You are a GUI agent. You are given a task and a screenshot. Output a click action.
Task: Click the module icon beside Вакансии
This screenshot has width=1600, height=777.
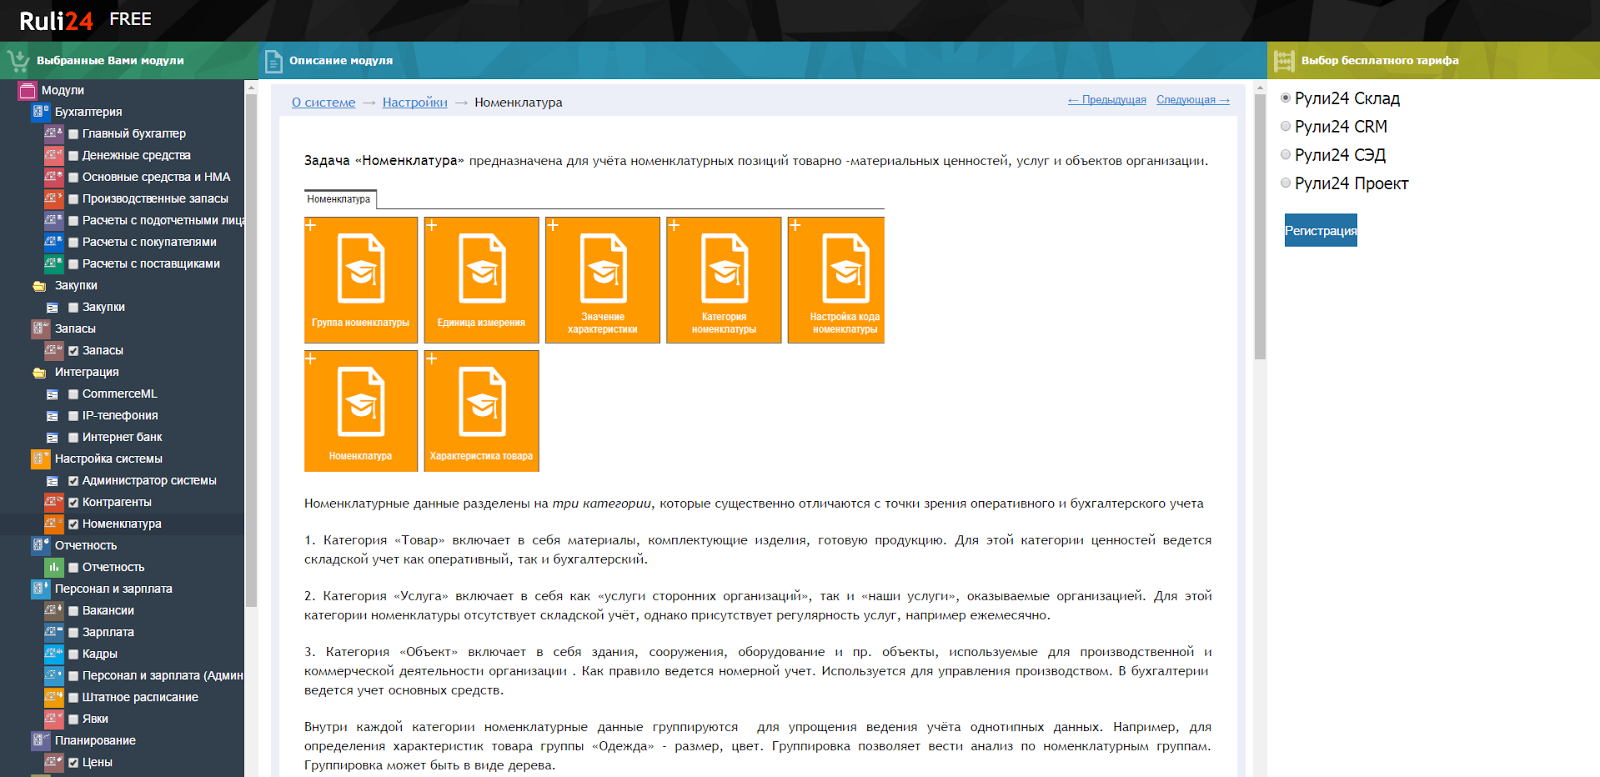(54, 611)
